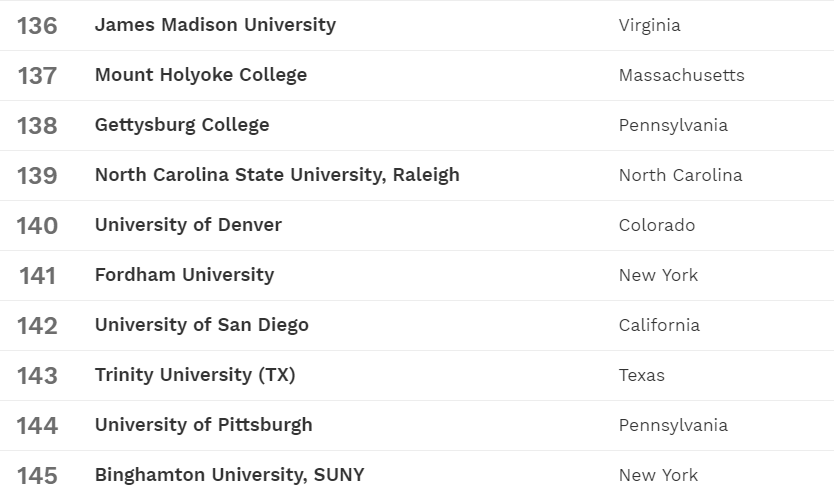Select the California state text
The image size is (834, 499).
[x=659, y=326]
